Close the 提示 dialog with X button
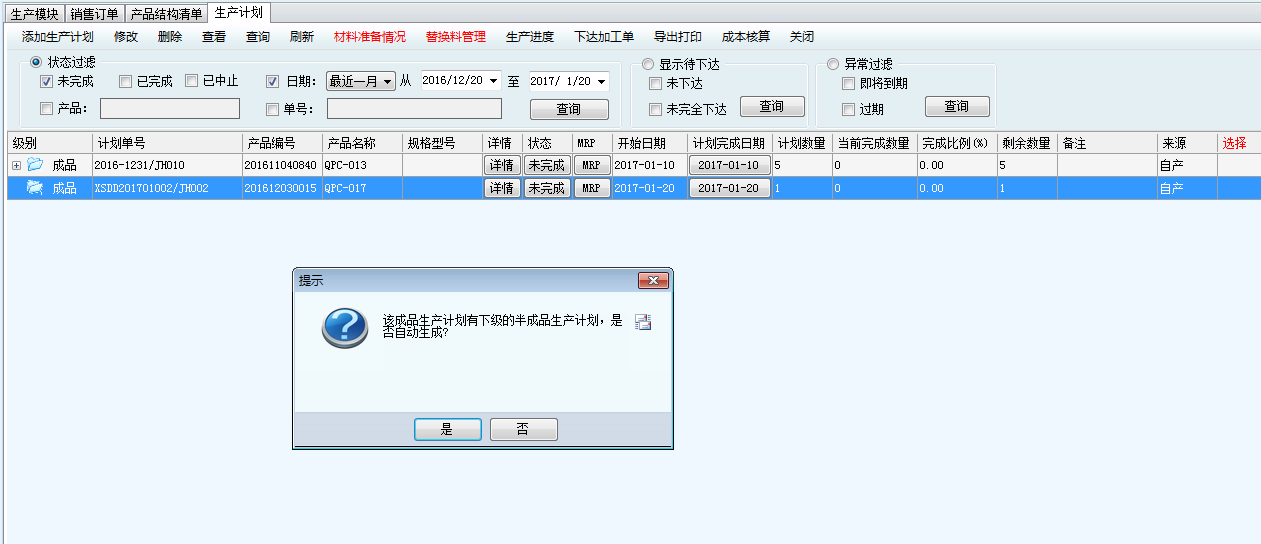 click(654, 281)
